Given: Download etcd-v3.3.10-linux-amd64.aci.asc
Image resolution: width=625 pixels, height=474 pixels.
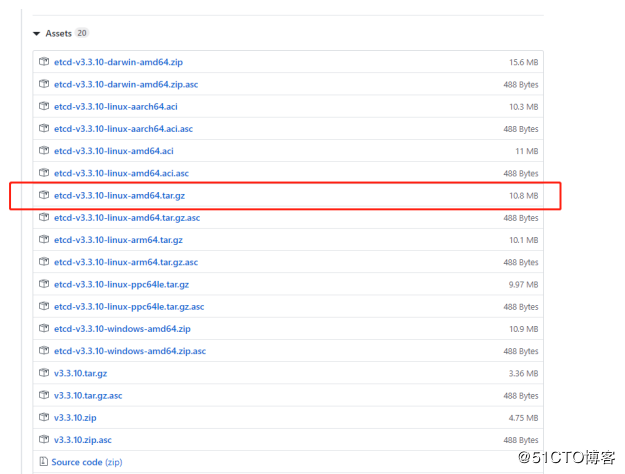Looking at the screenshot, I should pos(121,173).
